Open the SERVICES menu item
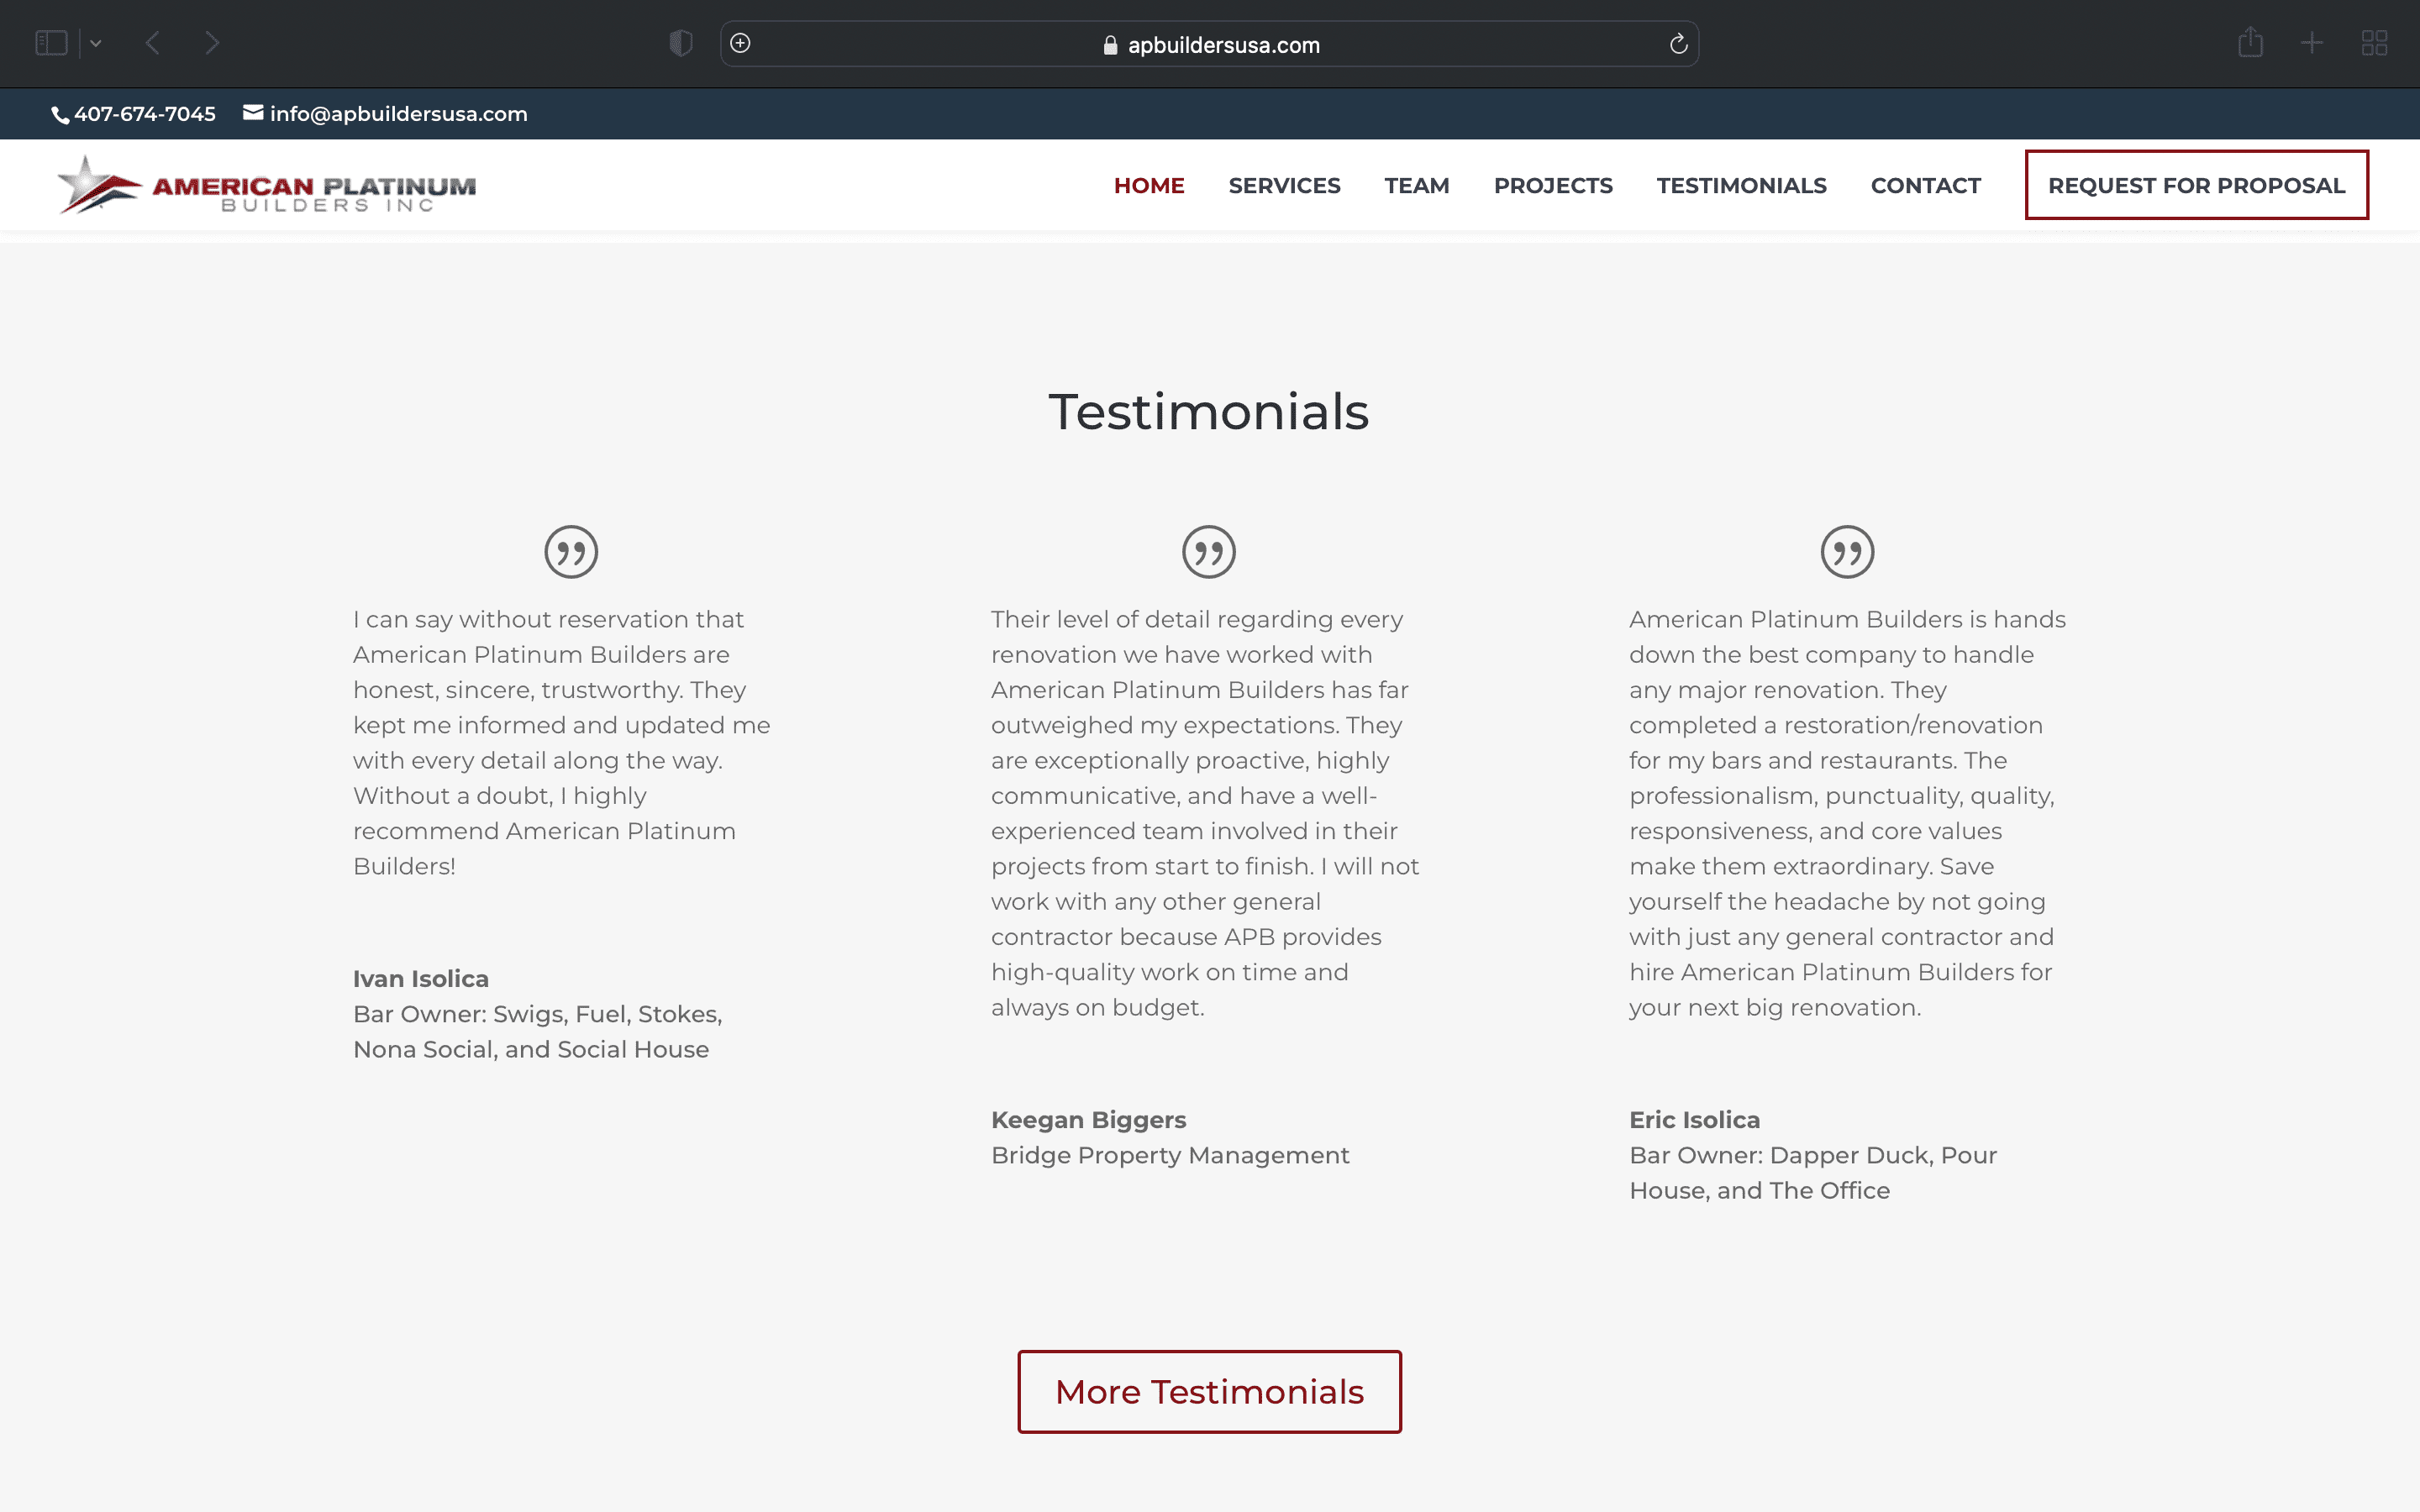 (1285, 186)
